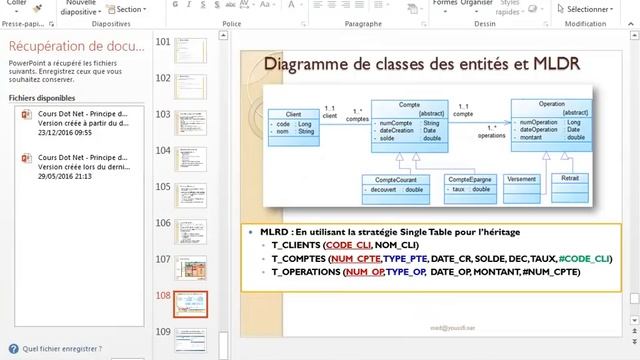The image size is (640, 360).
Task: Justify the paragraph text
Action: coord(360,4)
